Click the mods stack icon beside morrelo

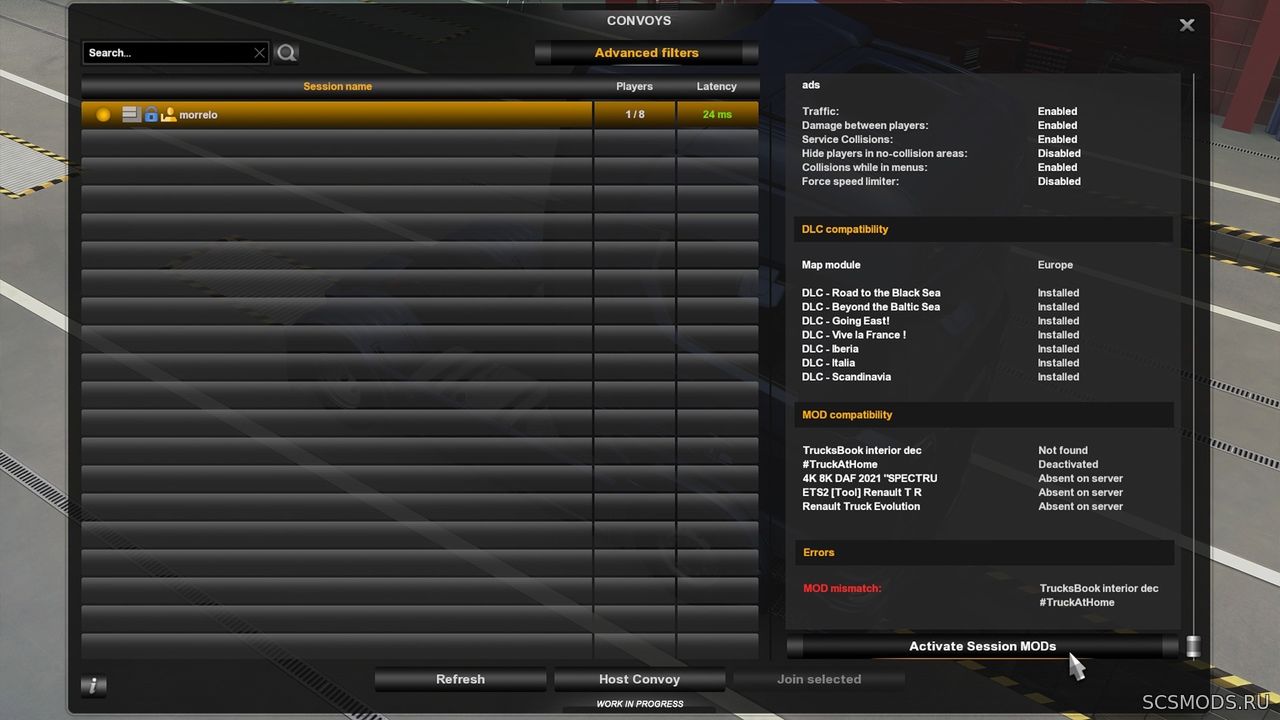[130, 114]
